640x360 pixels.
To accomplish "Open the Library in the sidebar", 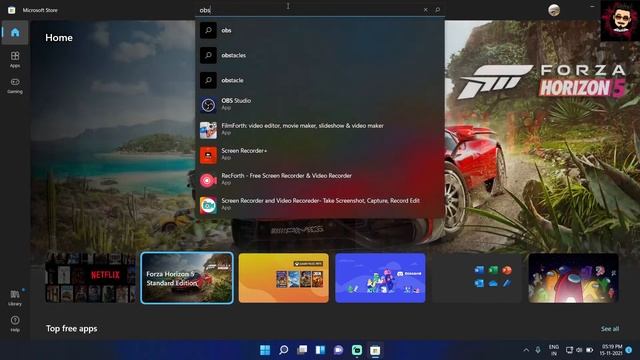I will tap(15, 298).
